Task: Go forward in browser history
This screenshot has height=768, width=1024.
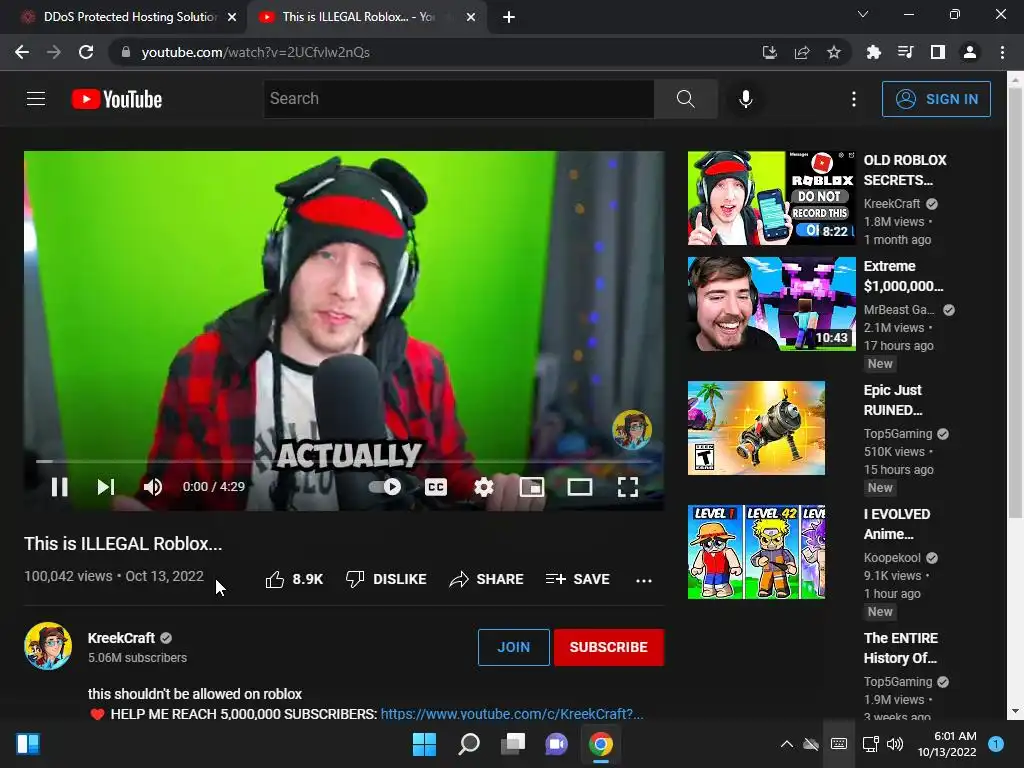Action: 54,52
